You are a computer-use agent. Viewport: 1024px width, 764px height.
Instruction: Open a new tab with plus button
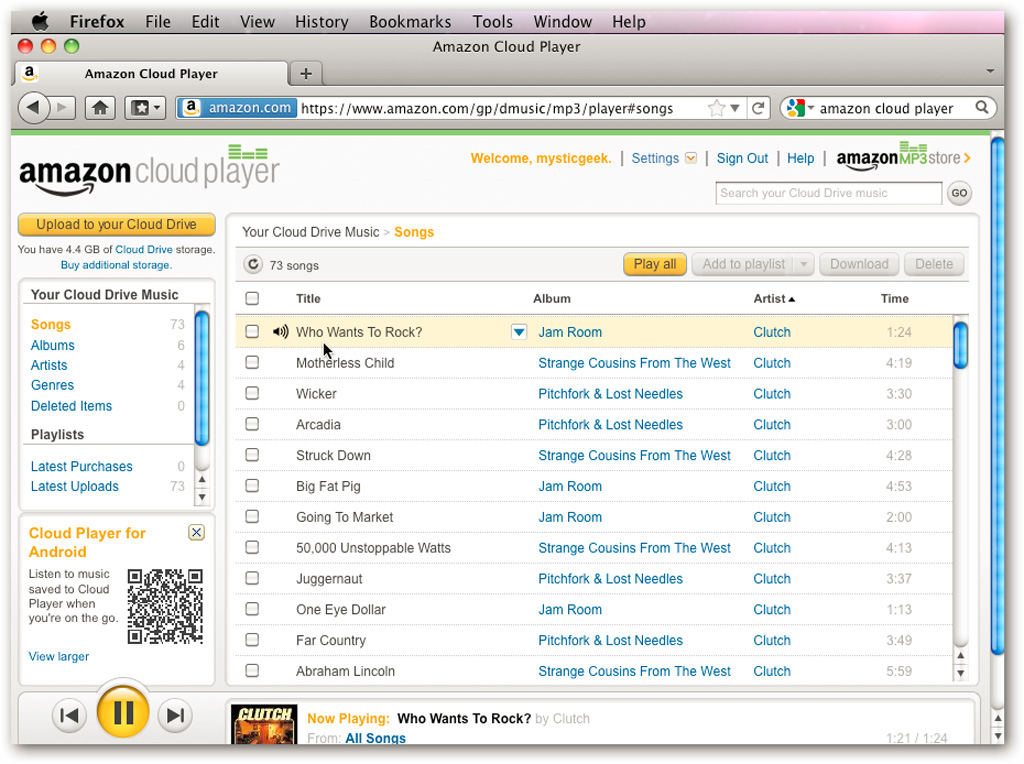point(306,73)
